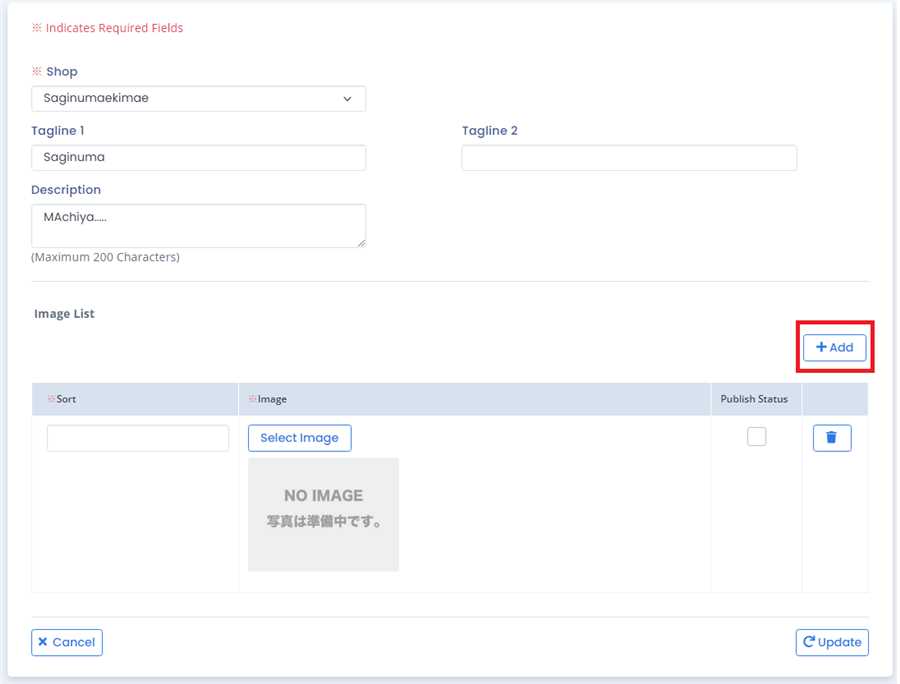Click the Tagline 2 field label
The image size is (900, 684).
click(489, 131)
